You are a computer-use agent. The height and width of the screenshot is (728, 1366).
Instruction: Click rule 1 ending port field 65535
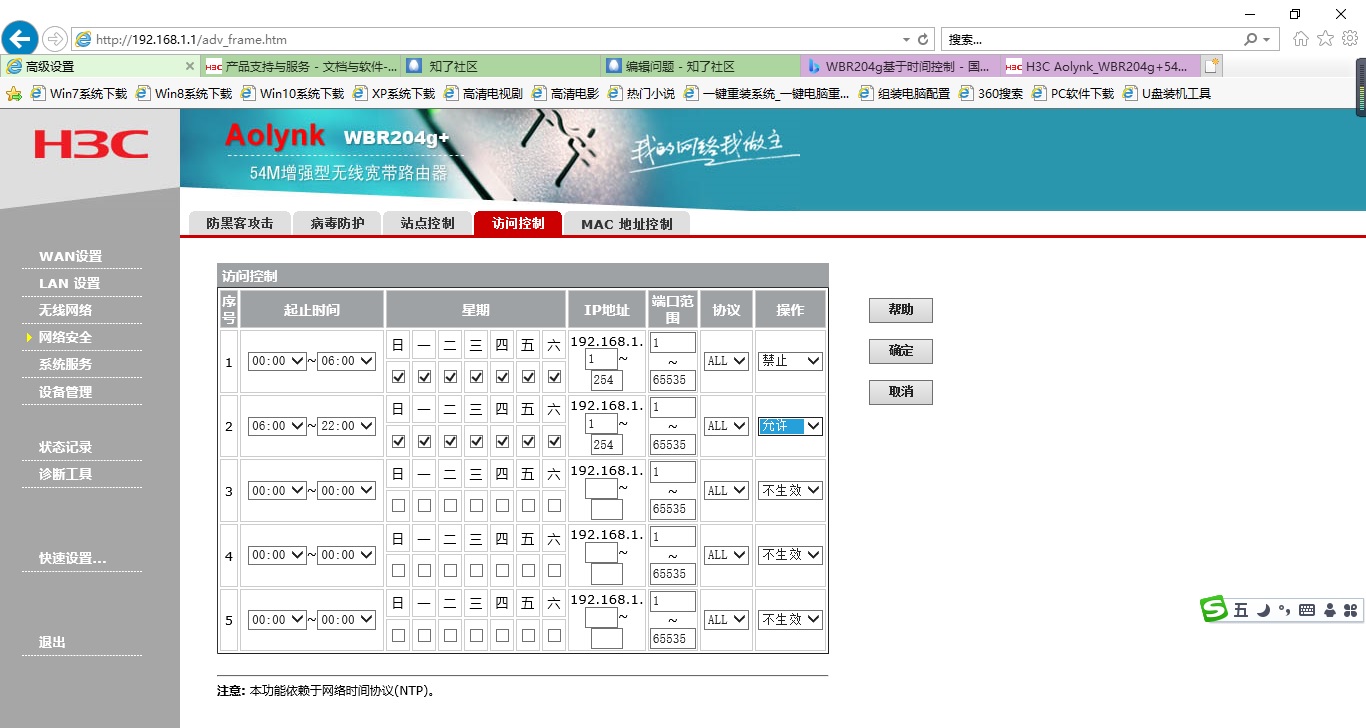672,380
